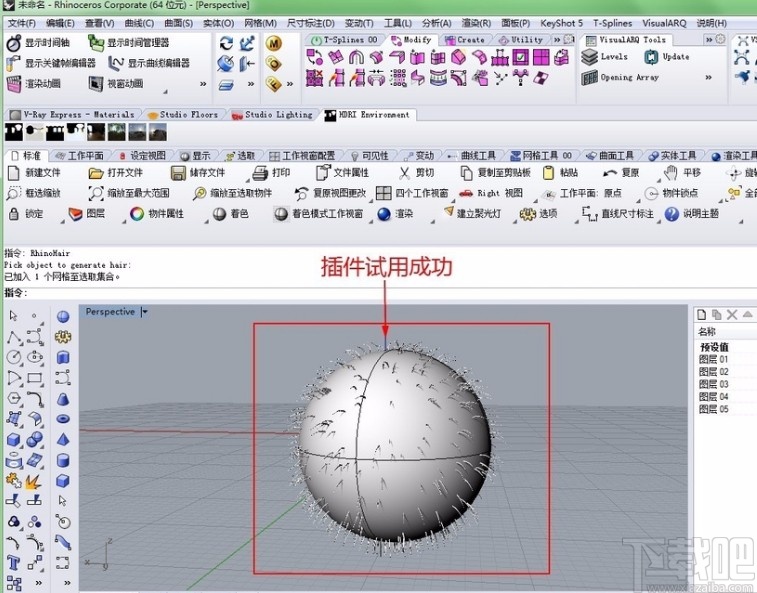Switch to Studio Lighting tab

(272, 115)
